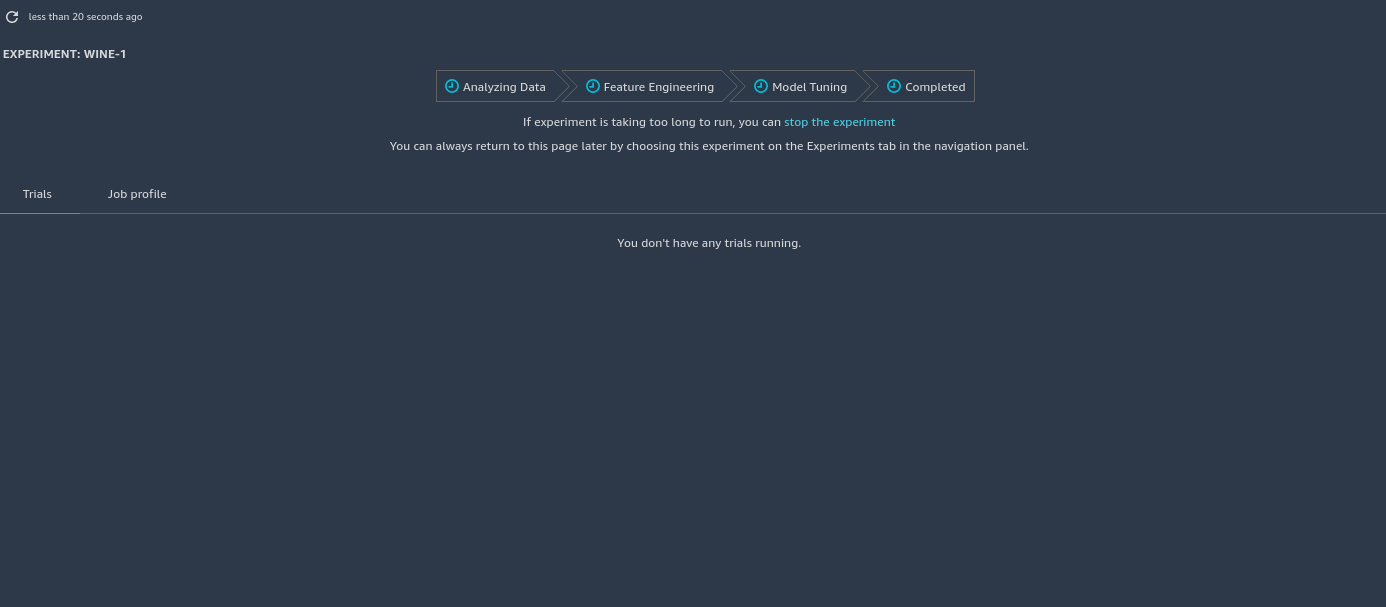Open the Job profile tab
Image resolution: width=1386 pixels, height=607 pixels.
pos(137,194)
